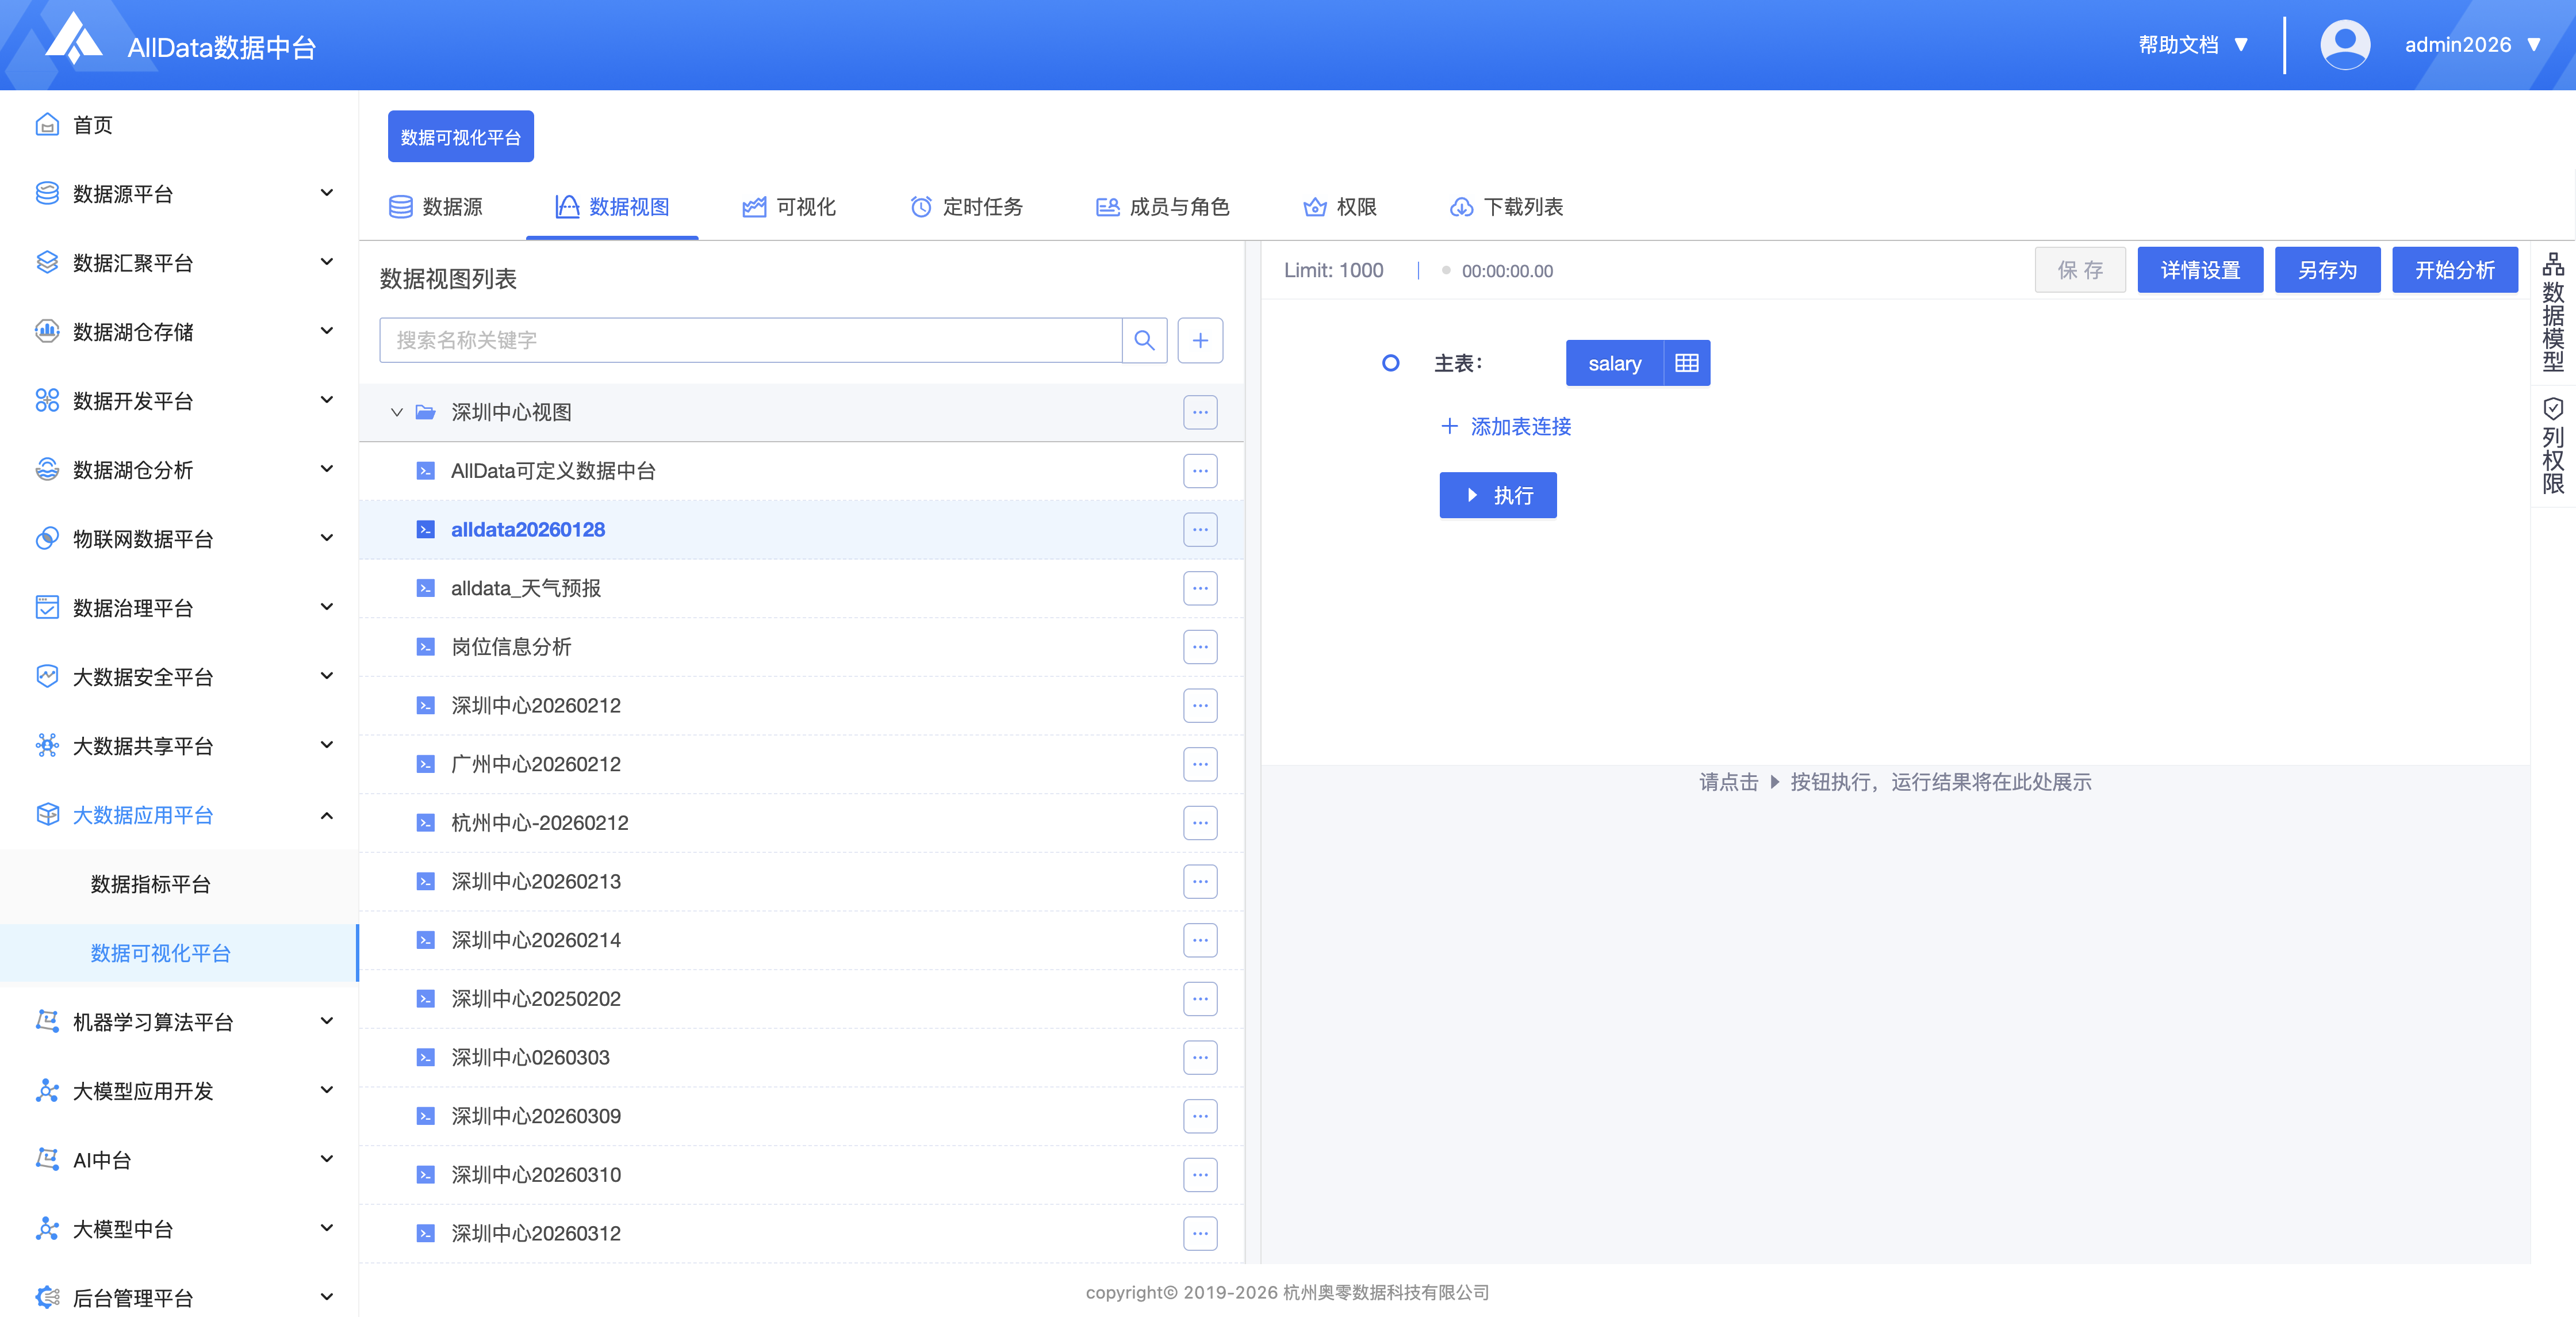Open more options for alldata_天气预报
This screenshot has width=2576, height=1317.
1200,588
